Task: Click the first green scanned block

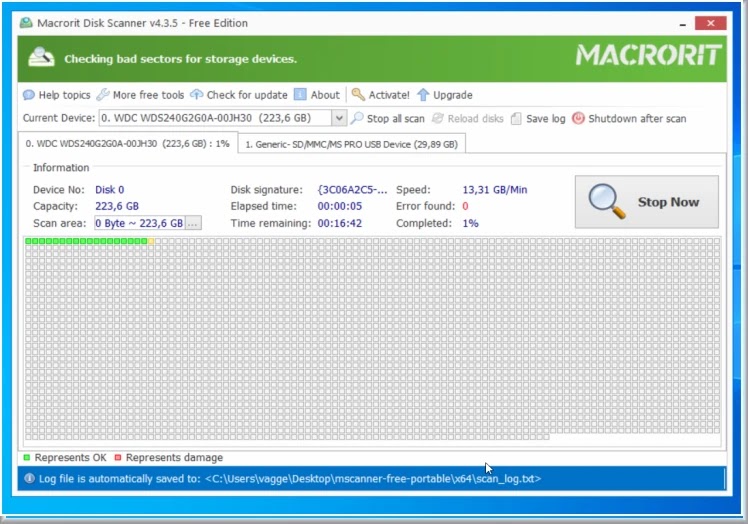Action: coord(28,241)
